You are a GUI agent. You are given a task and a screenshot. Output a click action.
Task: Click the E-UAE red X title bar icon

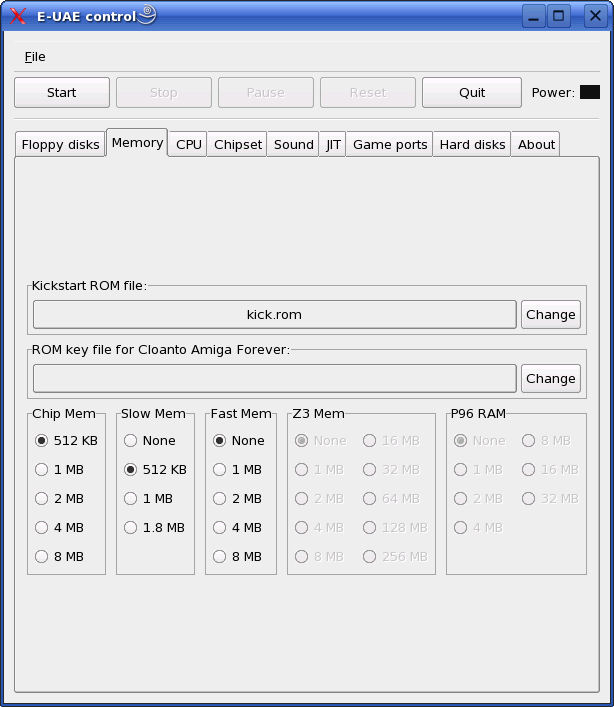17,16
